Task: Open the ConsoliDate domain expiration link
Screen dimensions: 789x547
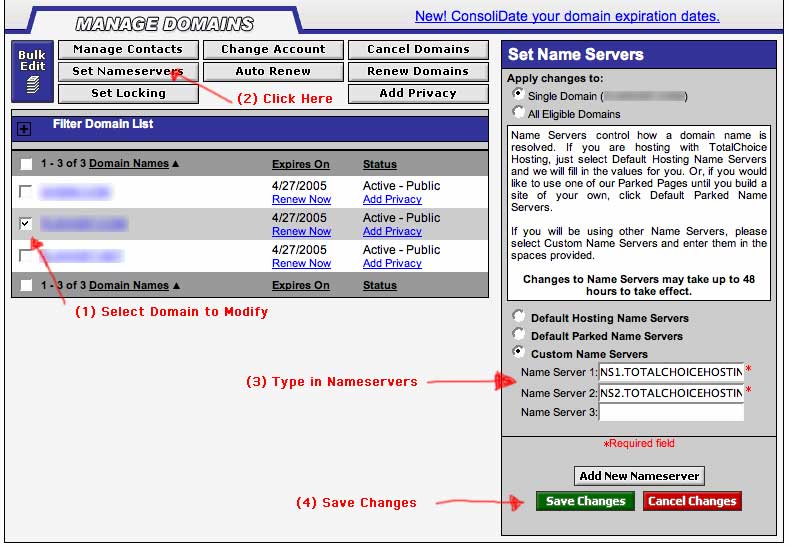Action: 567,16
